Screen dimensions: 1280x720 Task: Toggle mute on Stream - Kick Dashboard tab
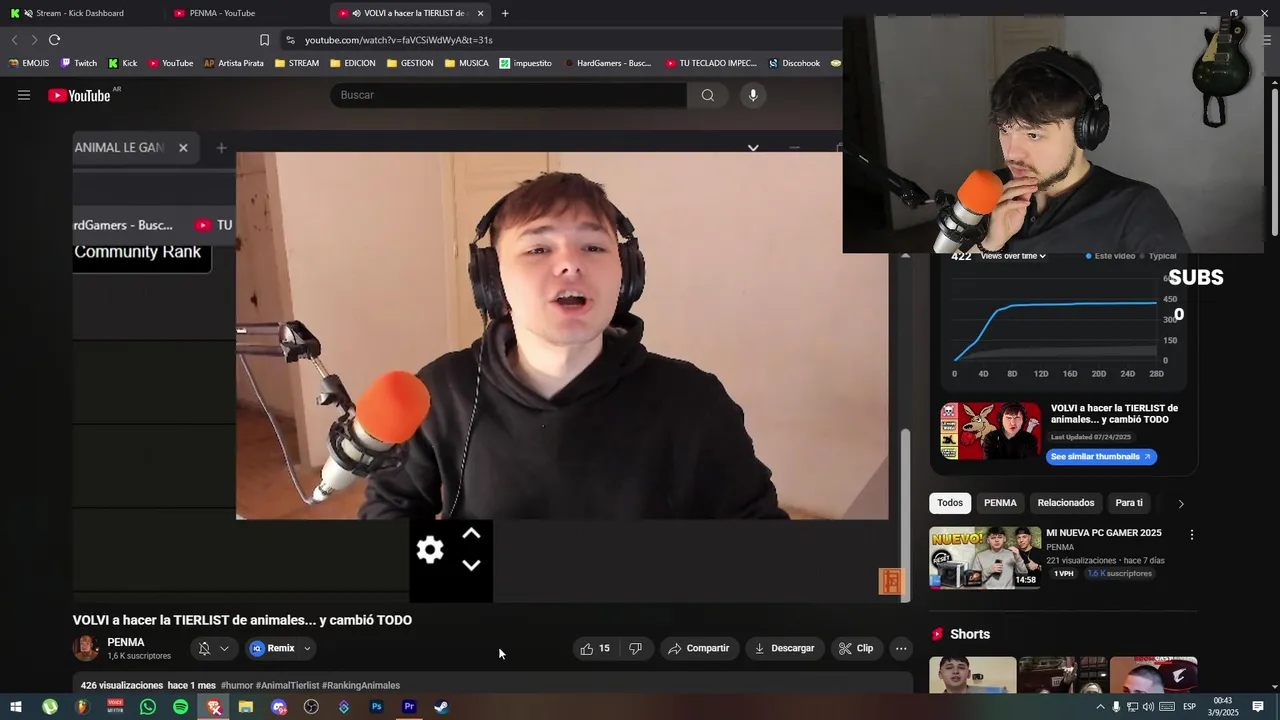(x=27, y=13)
